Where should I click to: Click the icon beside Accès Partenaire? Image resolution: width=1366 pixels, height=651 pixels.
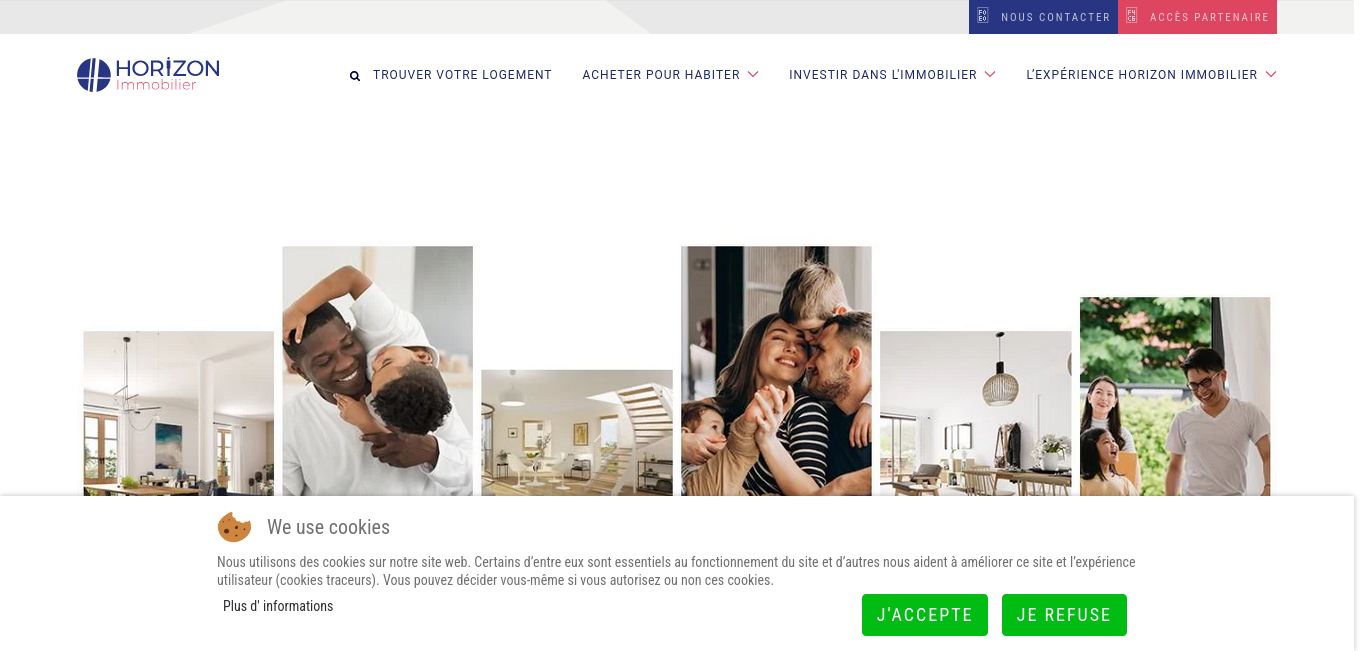click(x=1132, y=16)
